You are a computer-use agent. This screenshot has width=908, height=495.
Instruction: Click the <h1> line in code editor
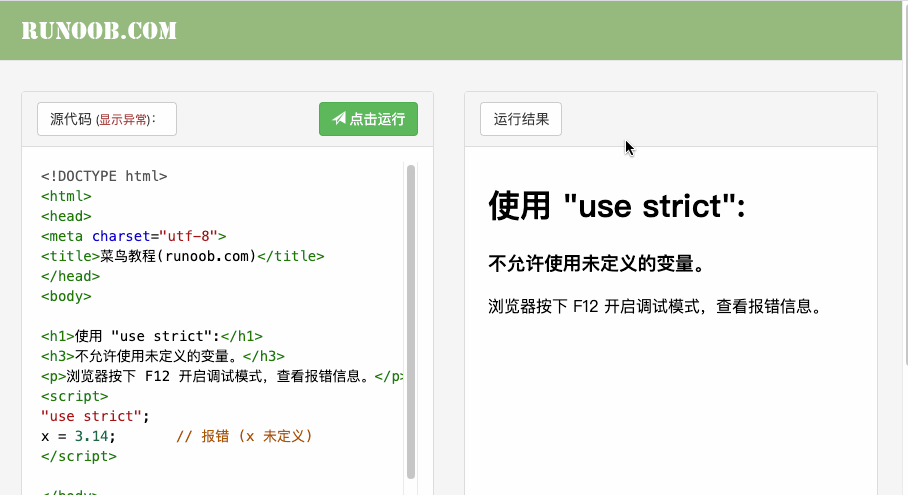[151, 336]
